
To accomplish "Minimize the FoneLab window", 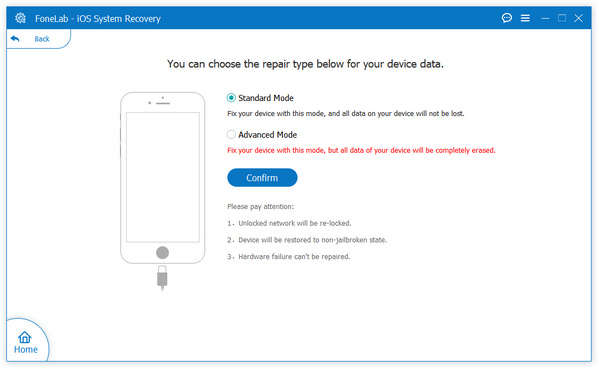I will click(x=545, y=18).
